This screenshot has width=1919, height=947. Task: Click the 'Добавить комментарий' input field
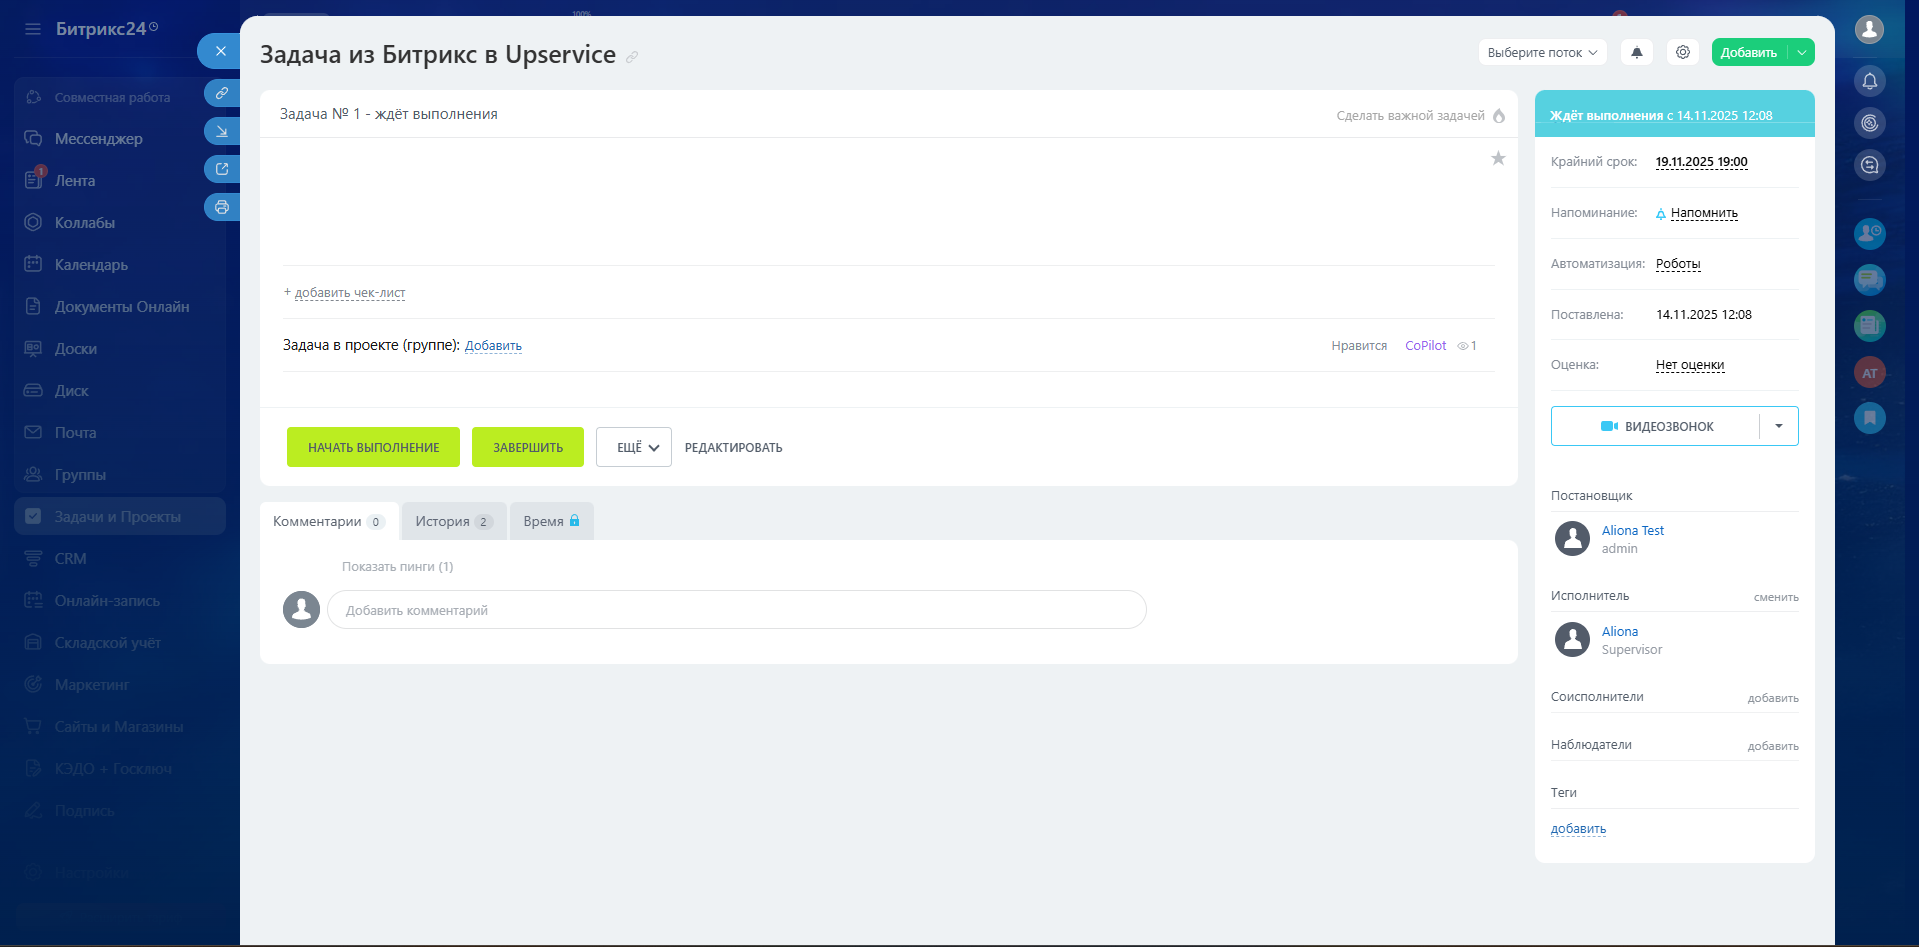pyautogui.click(x=736, y=610)
